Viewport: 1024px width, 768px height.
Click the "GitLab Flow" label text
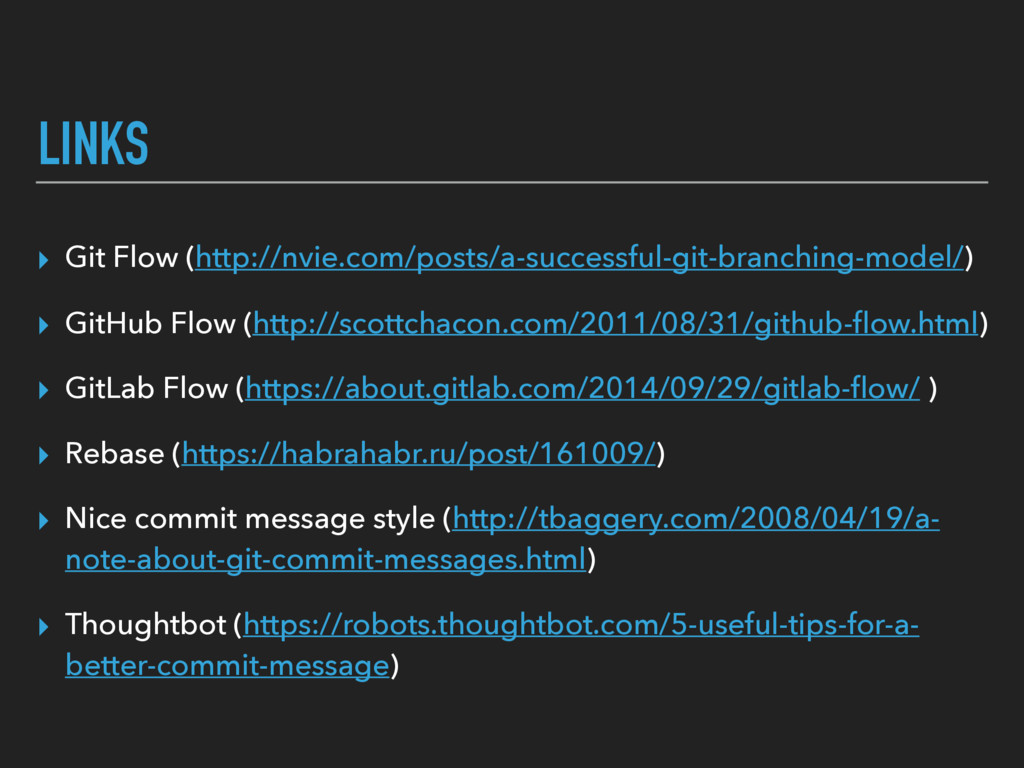pos(146,388)
